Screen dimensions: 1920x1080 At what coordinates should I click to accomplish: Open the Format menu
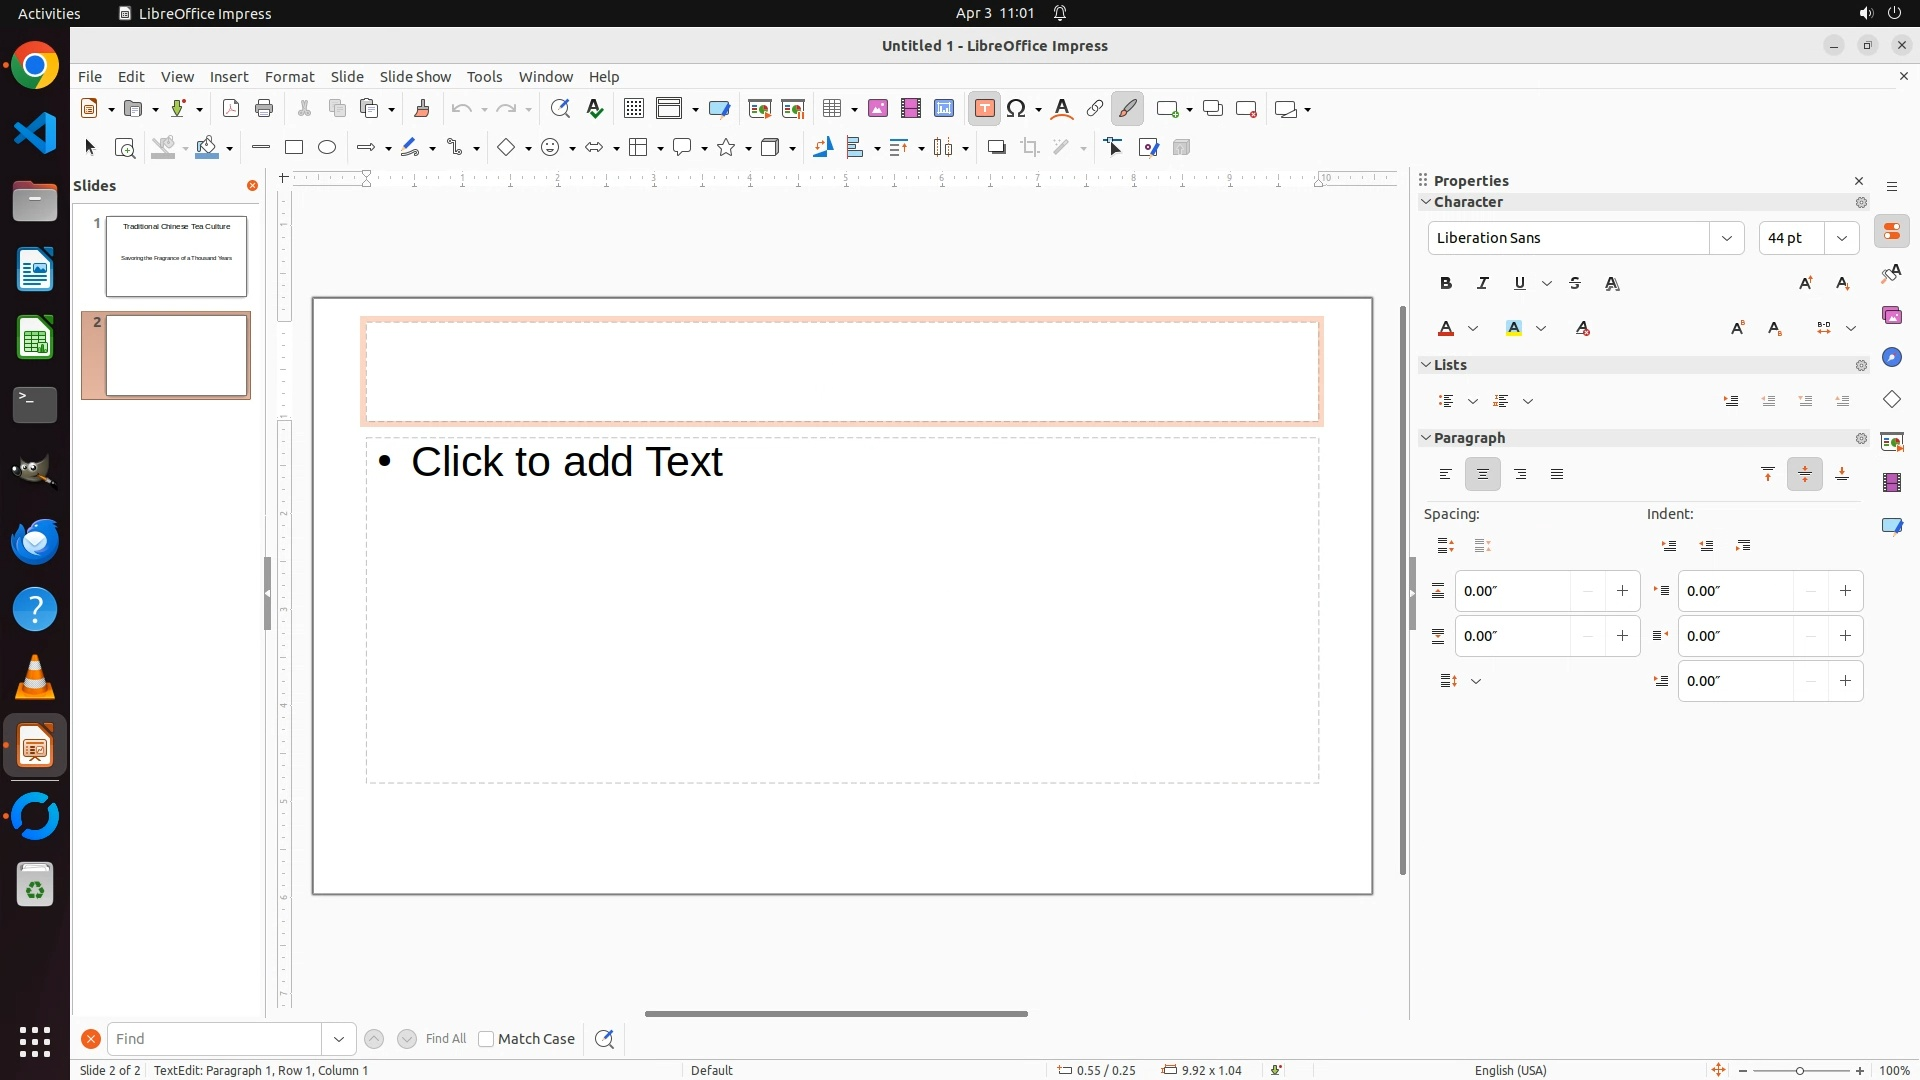[x=289, y=77]
